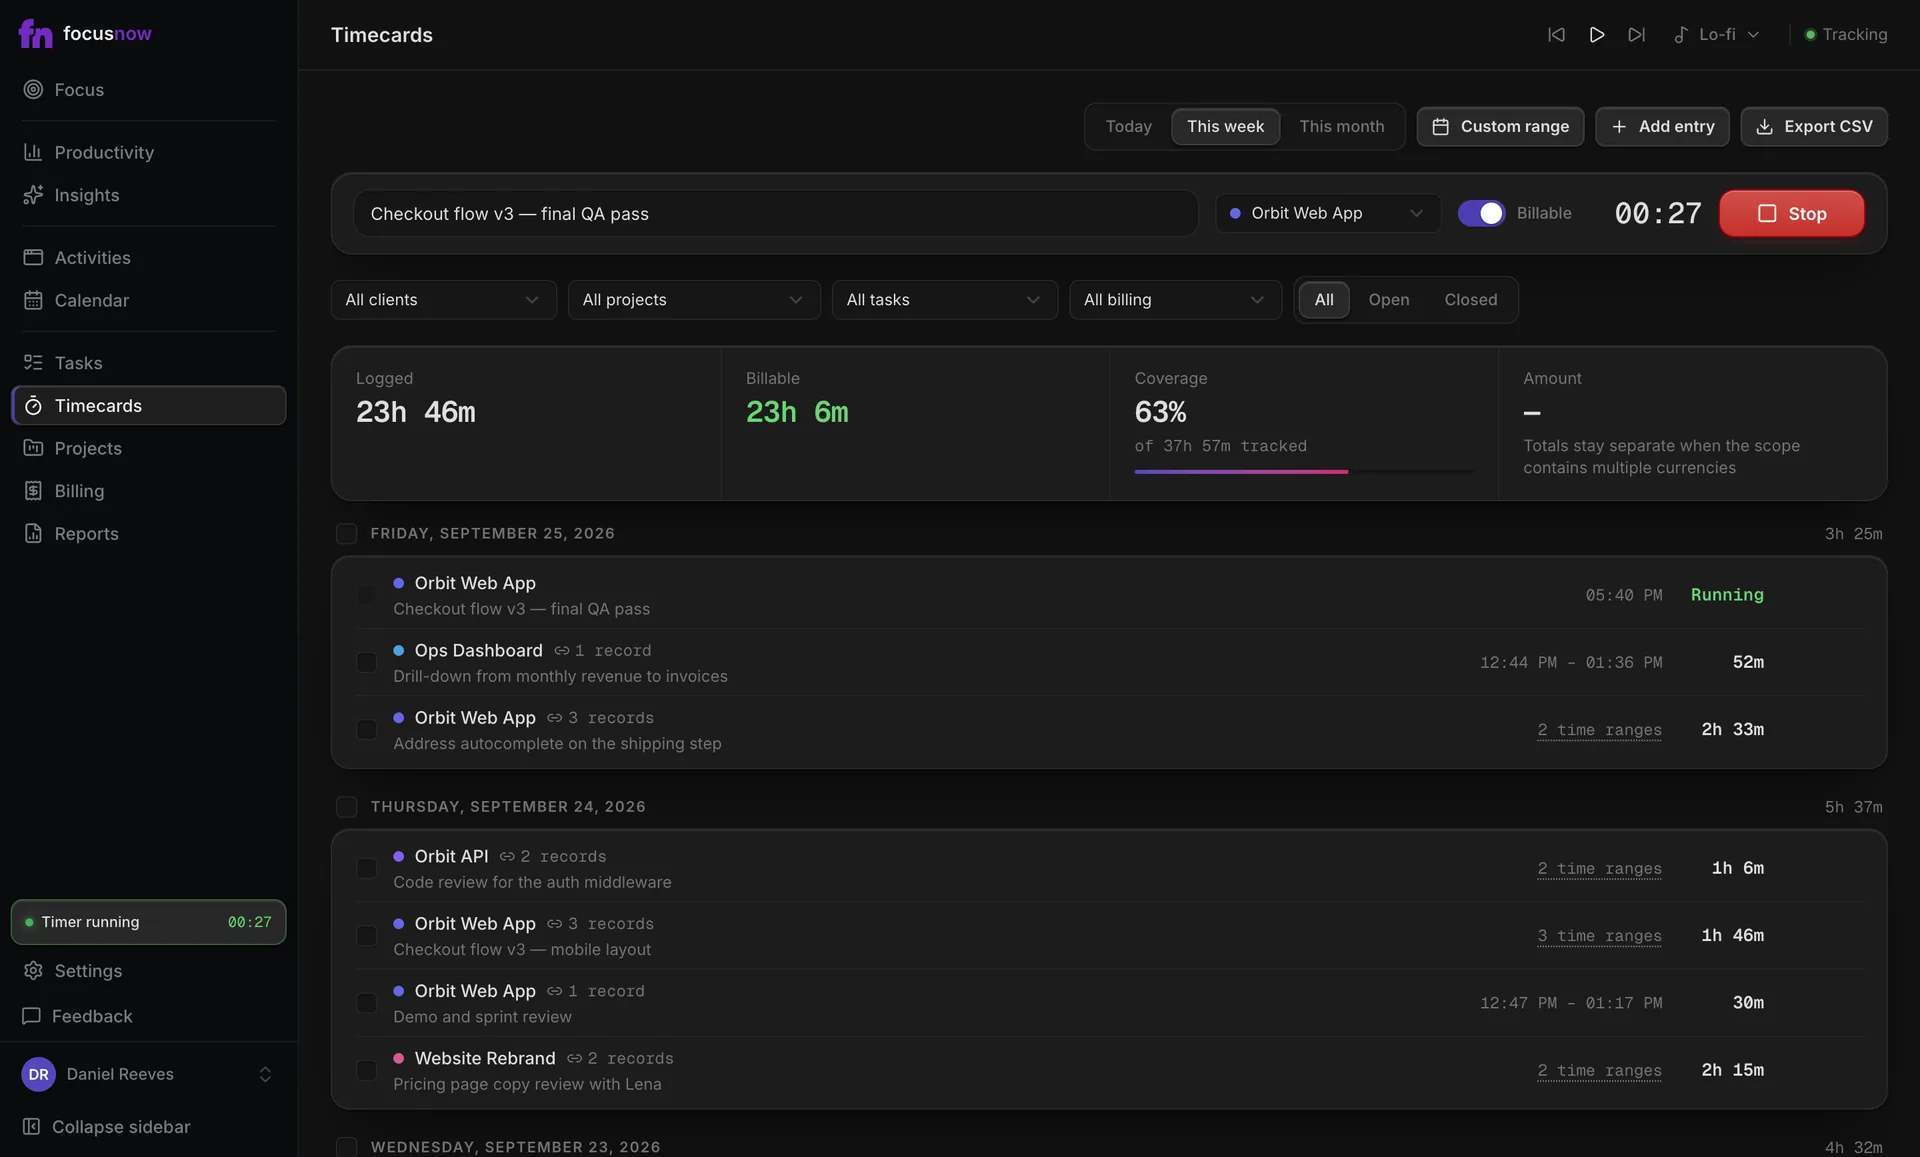1920x1157 pixels.
Task: Filter by Open timecards
Action: [x=1388, y=299]
